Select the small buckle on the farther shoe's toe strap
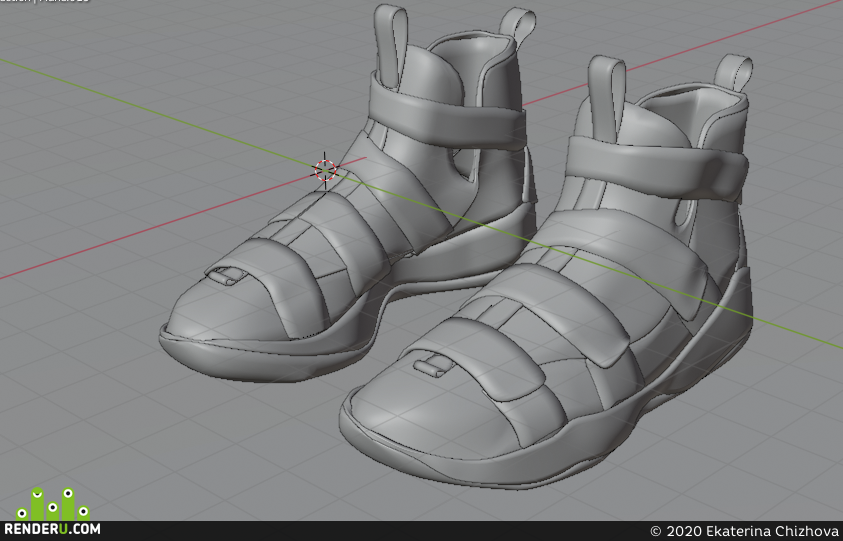 [x=227, y=276]
